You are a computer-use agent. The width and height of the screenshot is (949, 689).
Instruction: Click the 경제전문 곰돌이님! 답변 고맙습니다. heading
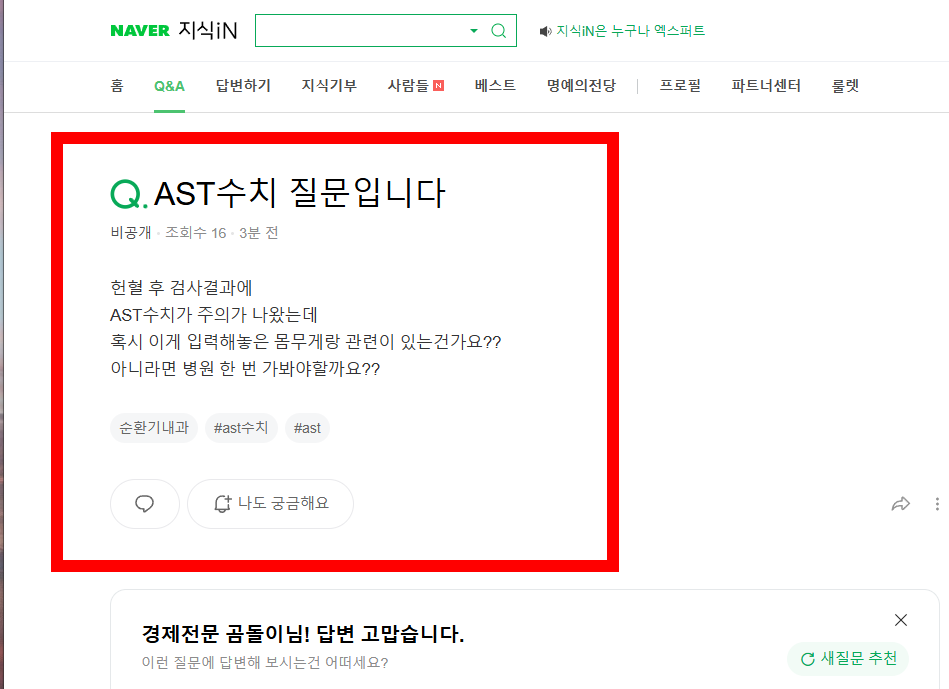click(303, 634)
